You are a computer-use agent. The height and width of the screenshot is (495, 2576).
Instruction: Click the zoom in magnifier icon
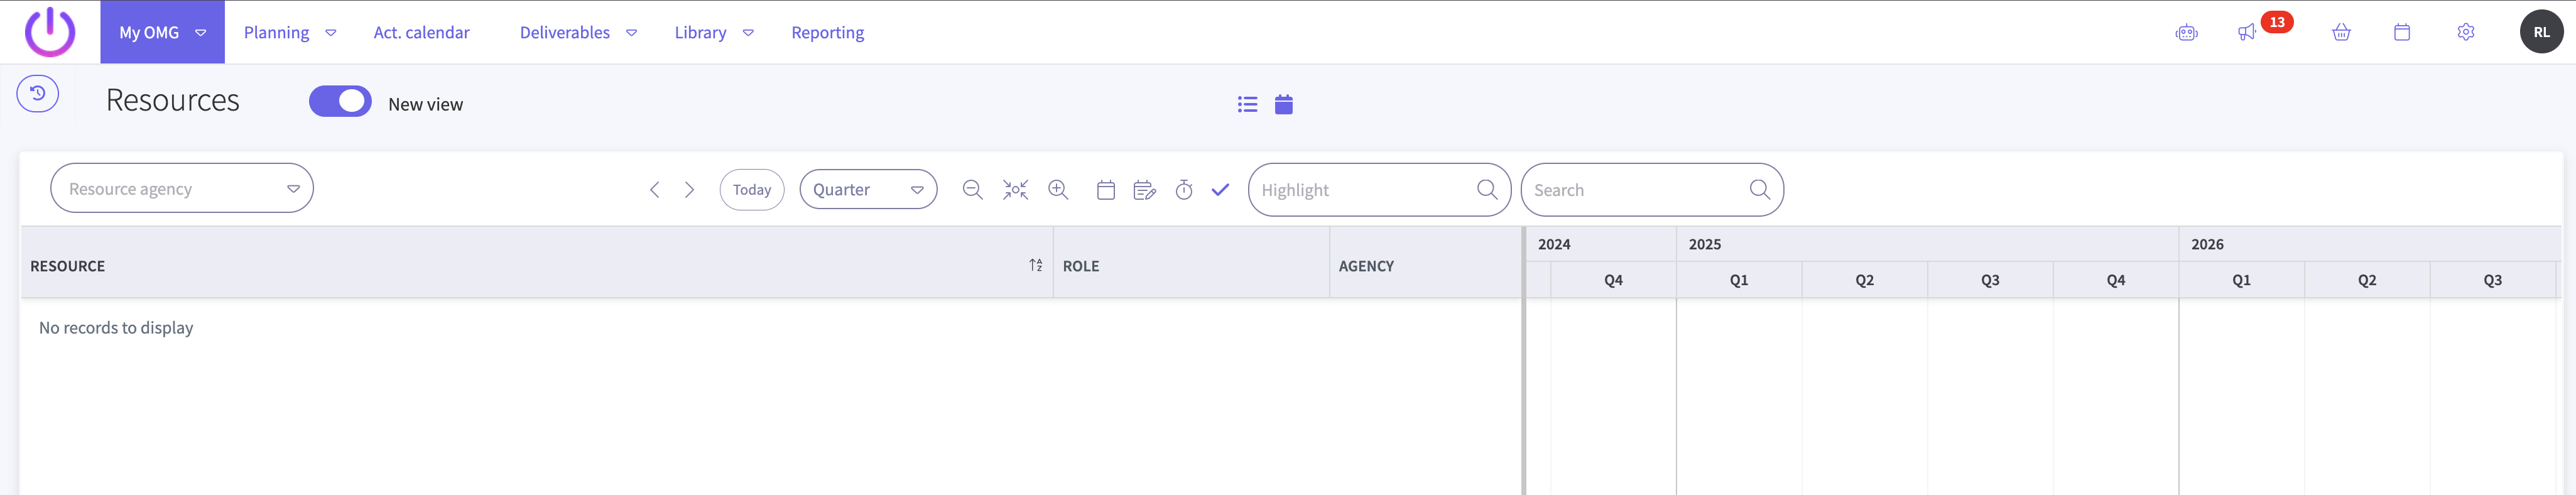click(1058, 190)
